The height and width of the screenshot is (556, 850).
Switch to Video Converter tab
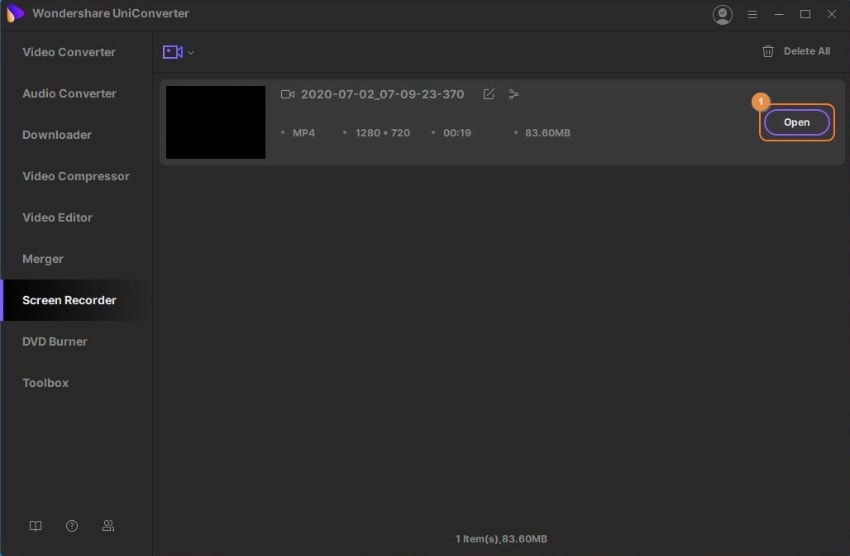point(69,53)
